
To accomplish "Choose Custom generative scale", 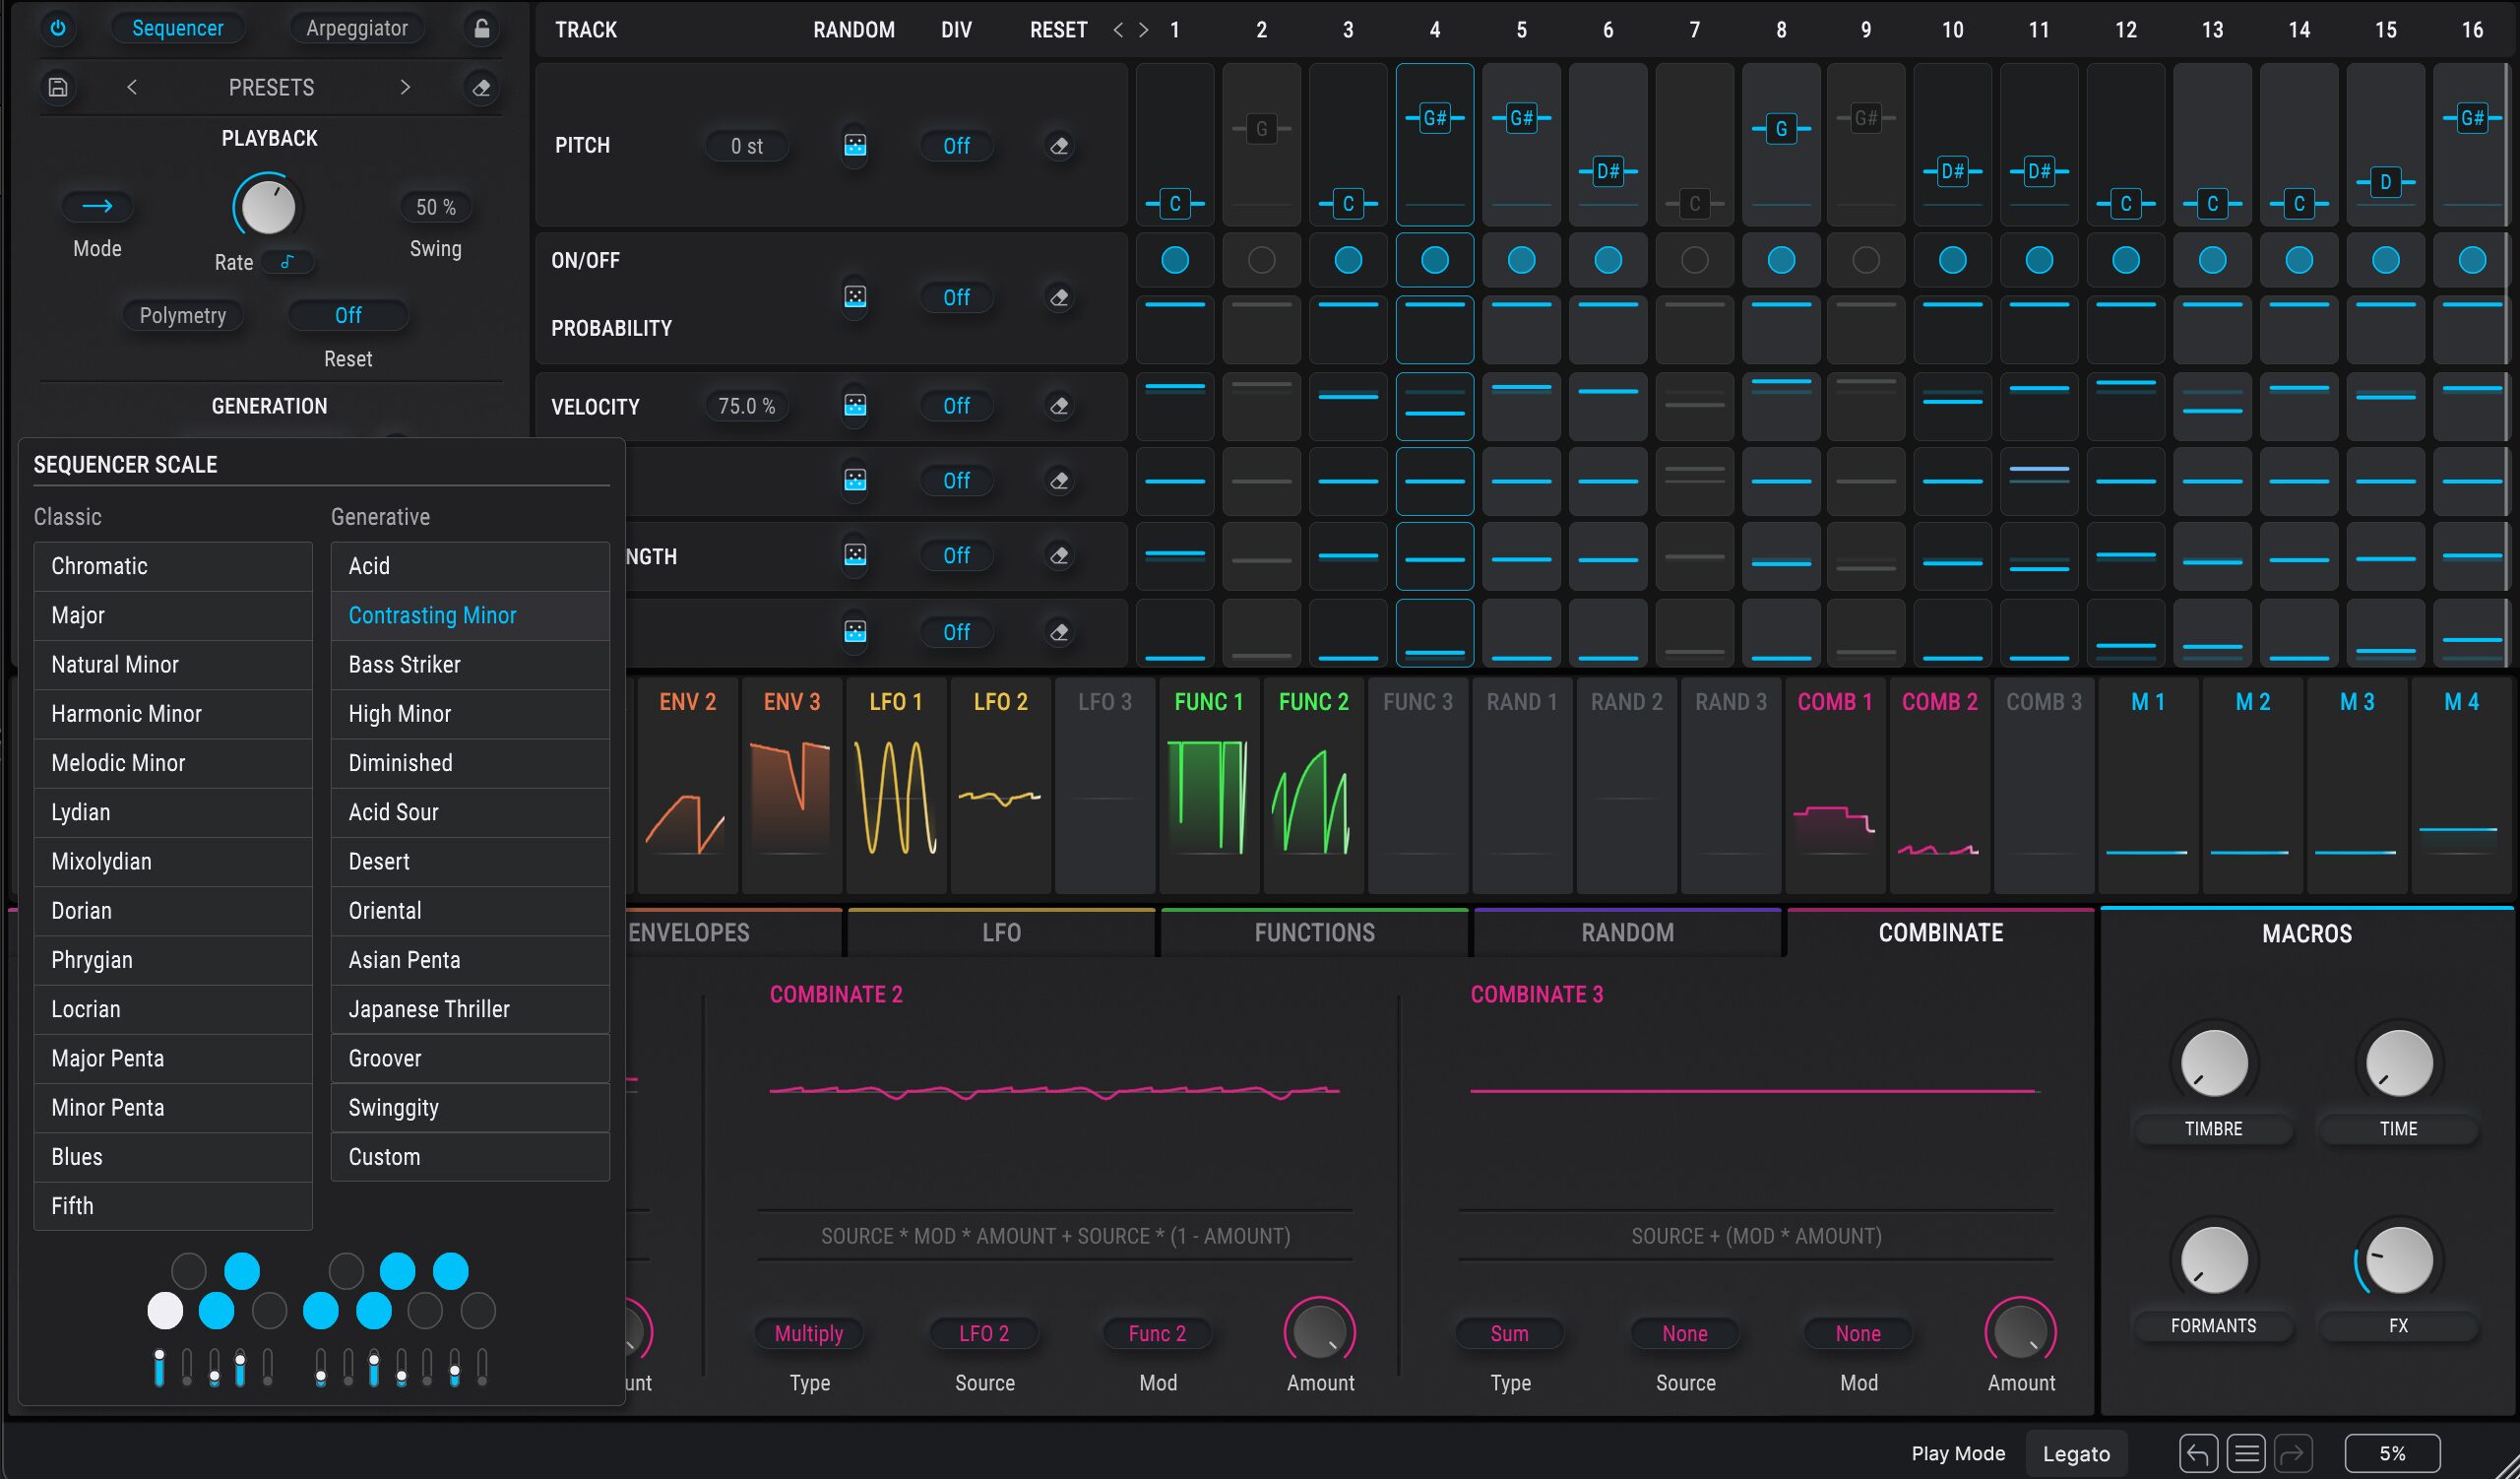I will coord(469,1156).
